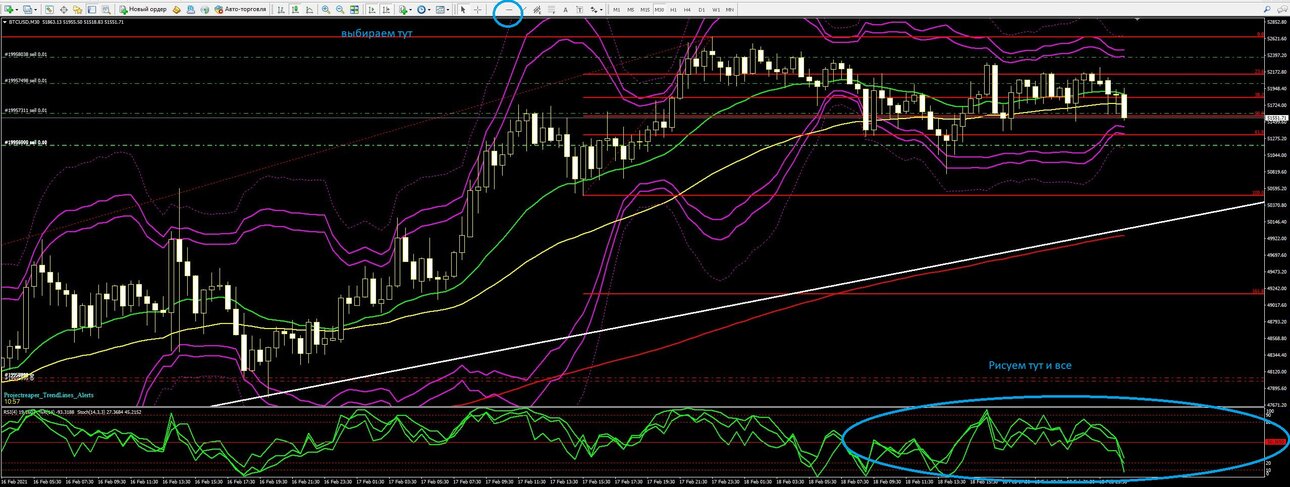
Task: Select the arrows objects tool
Action: (x=594, y=9)
